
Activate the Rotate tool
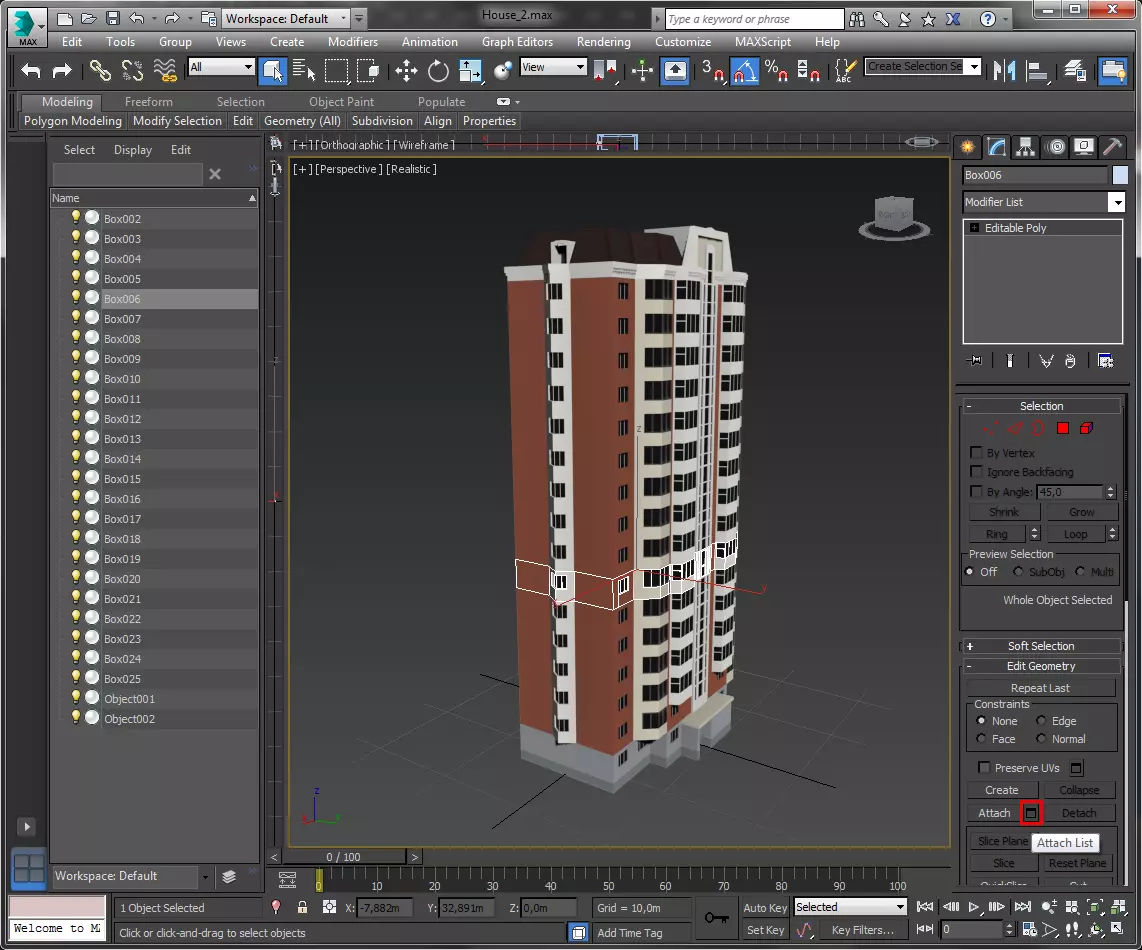[x=438, y=70]
